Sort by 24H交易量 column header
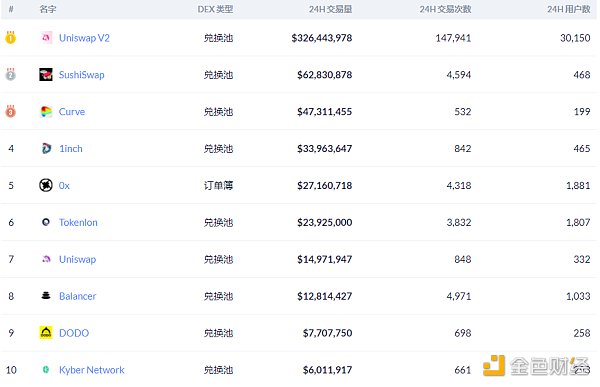The image size is (600, 387). click(330, 9)
